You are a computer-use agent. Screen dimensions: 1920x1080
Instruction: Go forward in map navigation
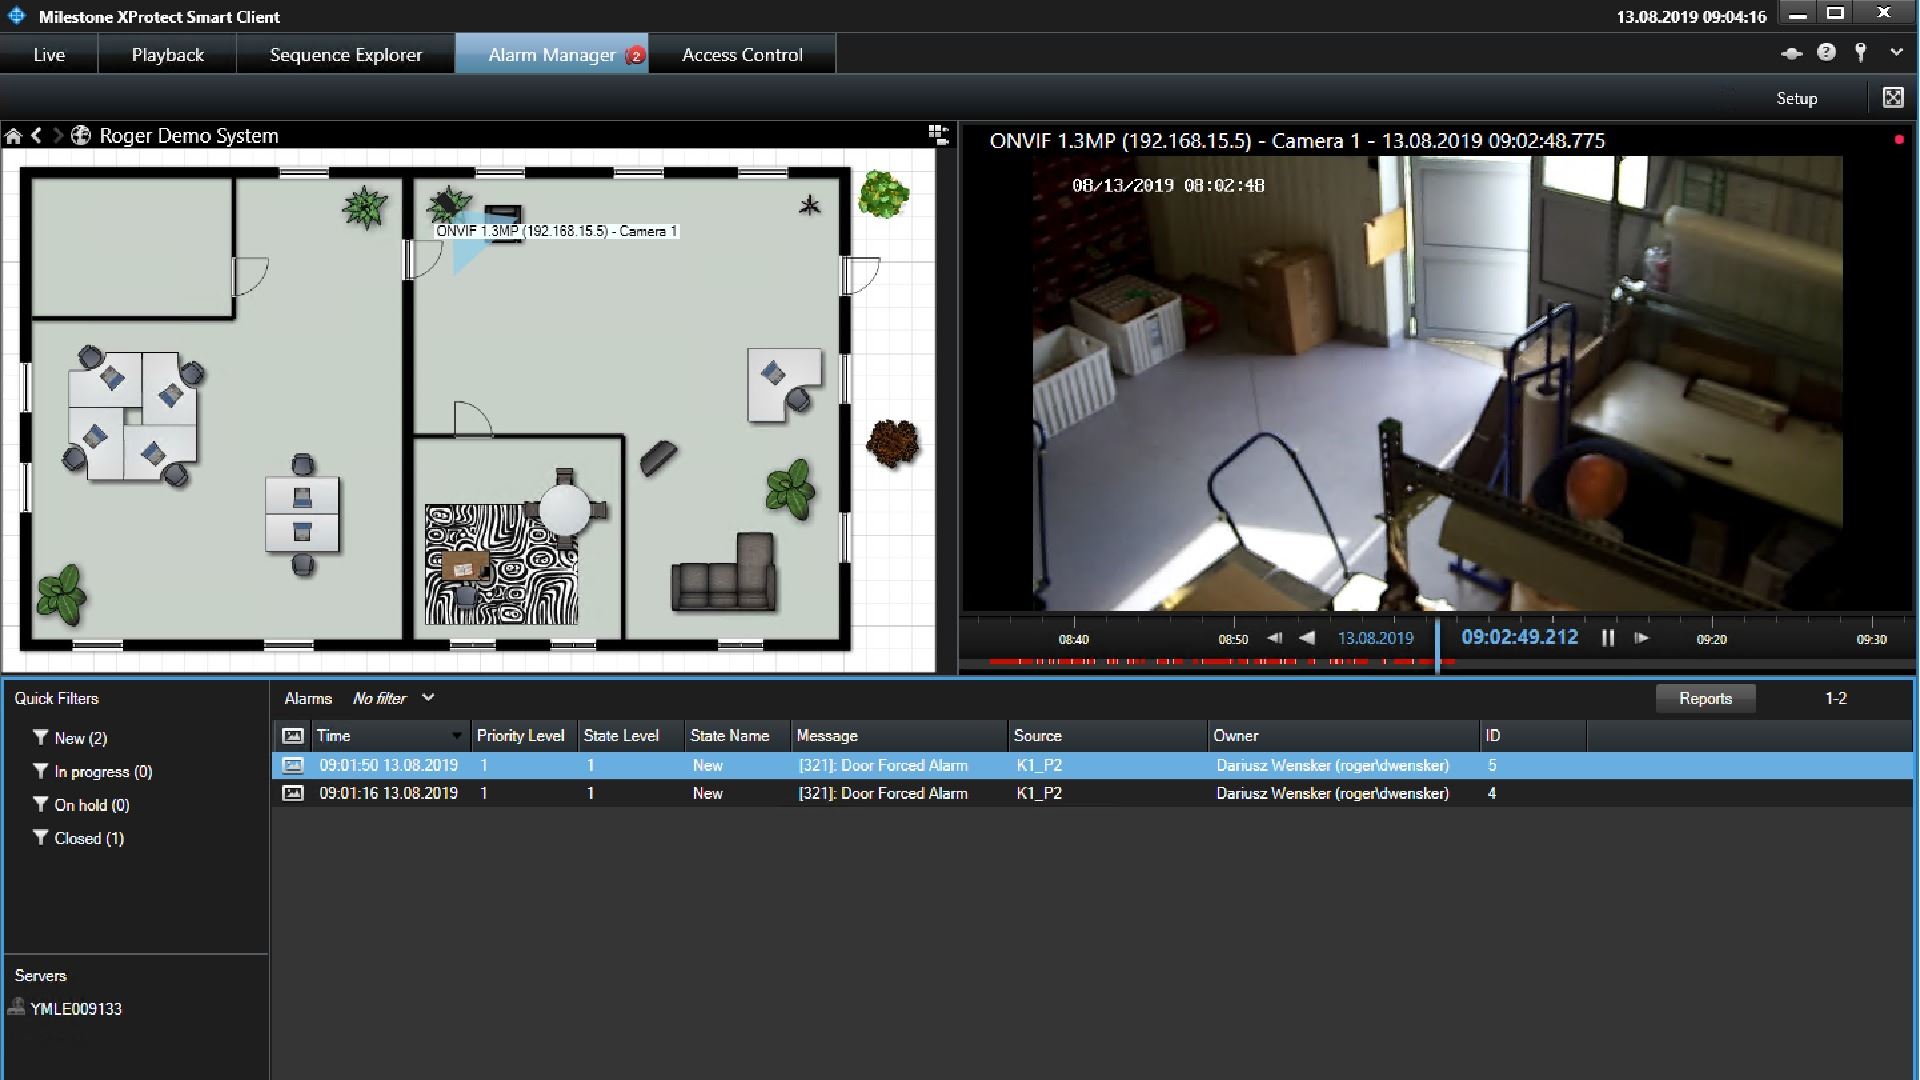click(58, 135)
